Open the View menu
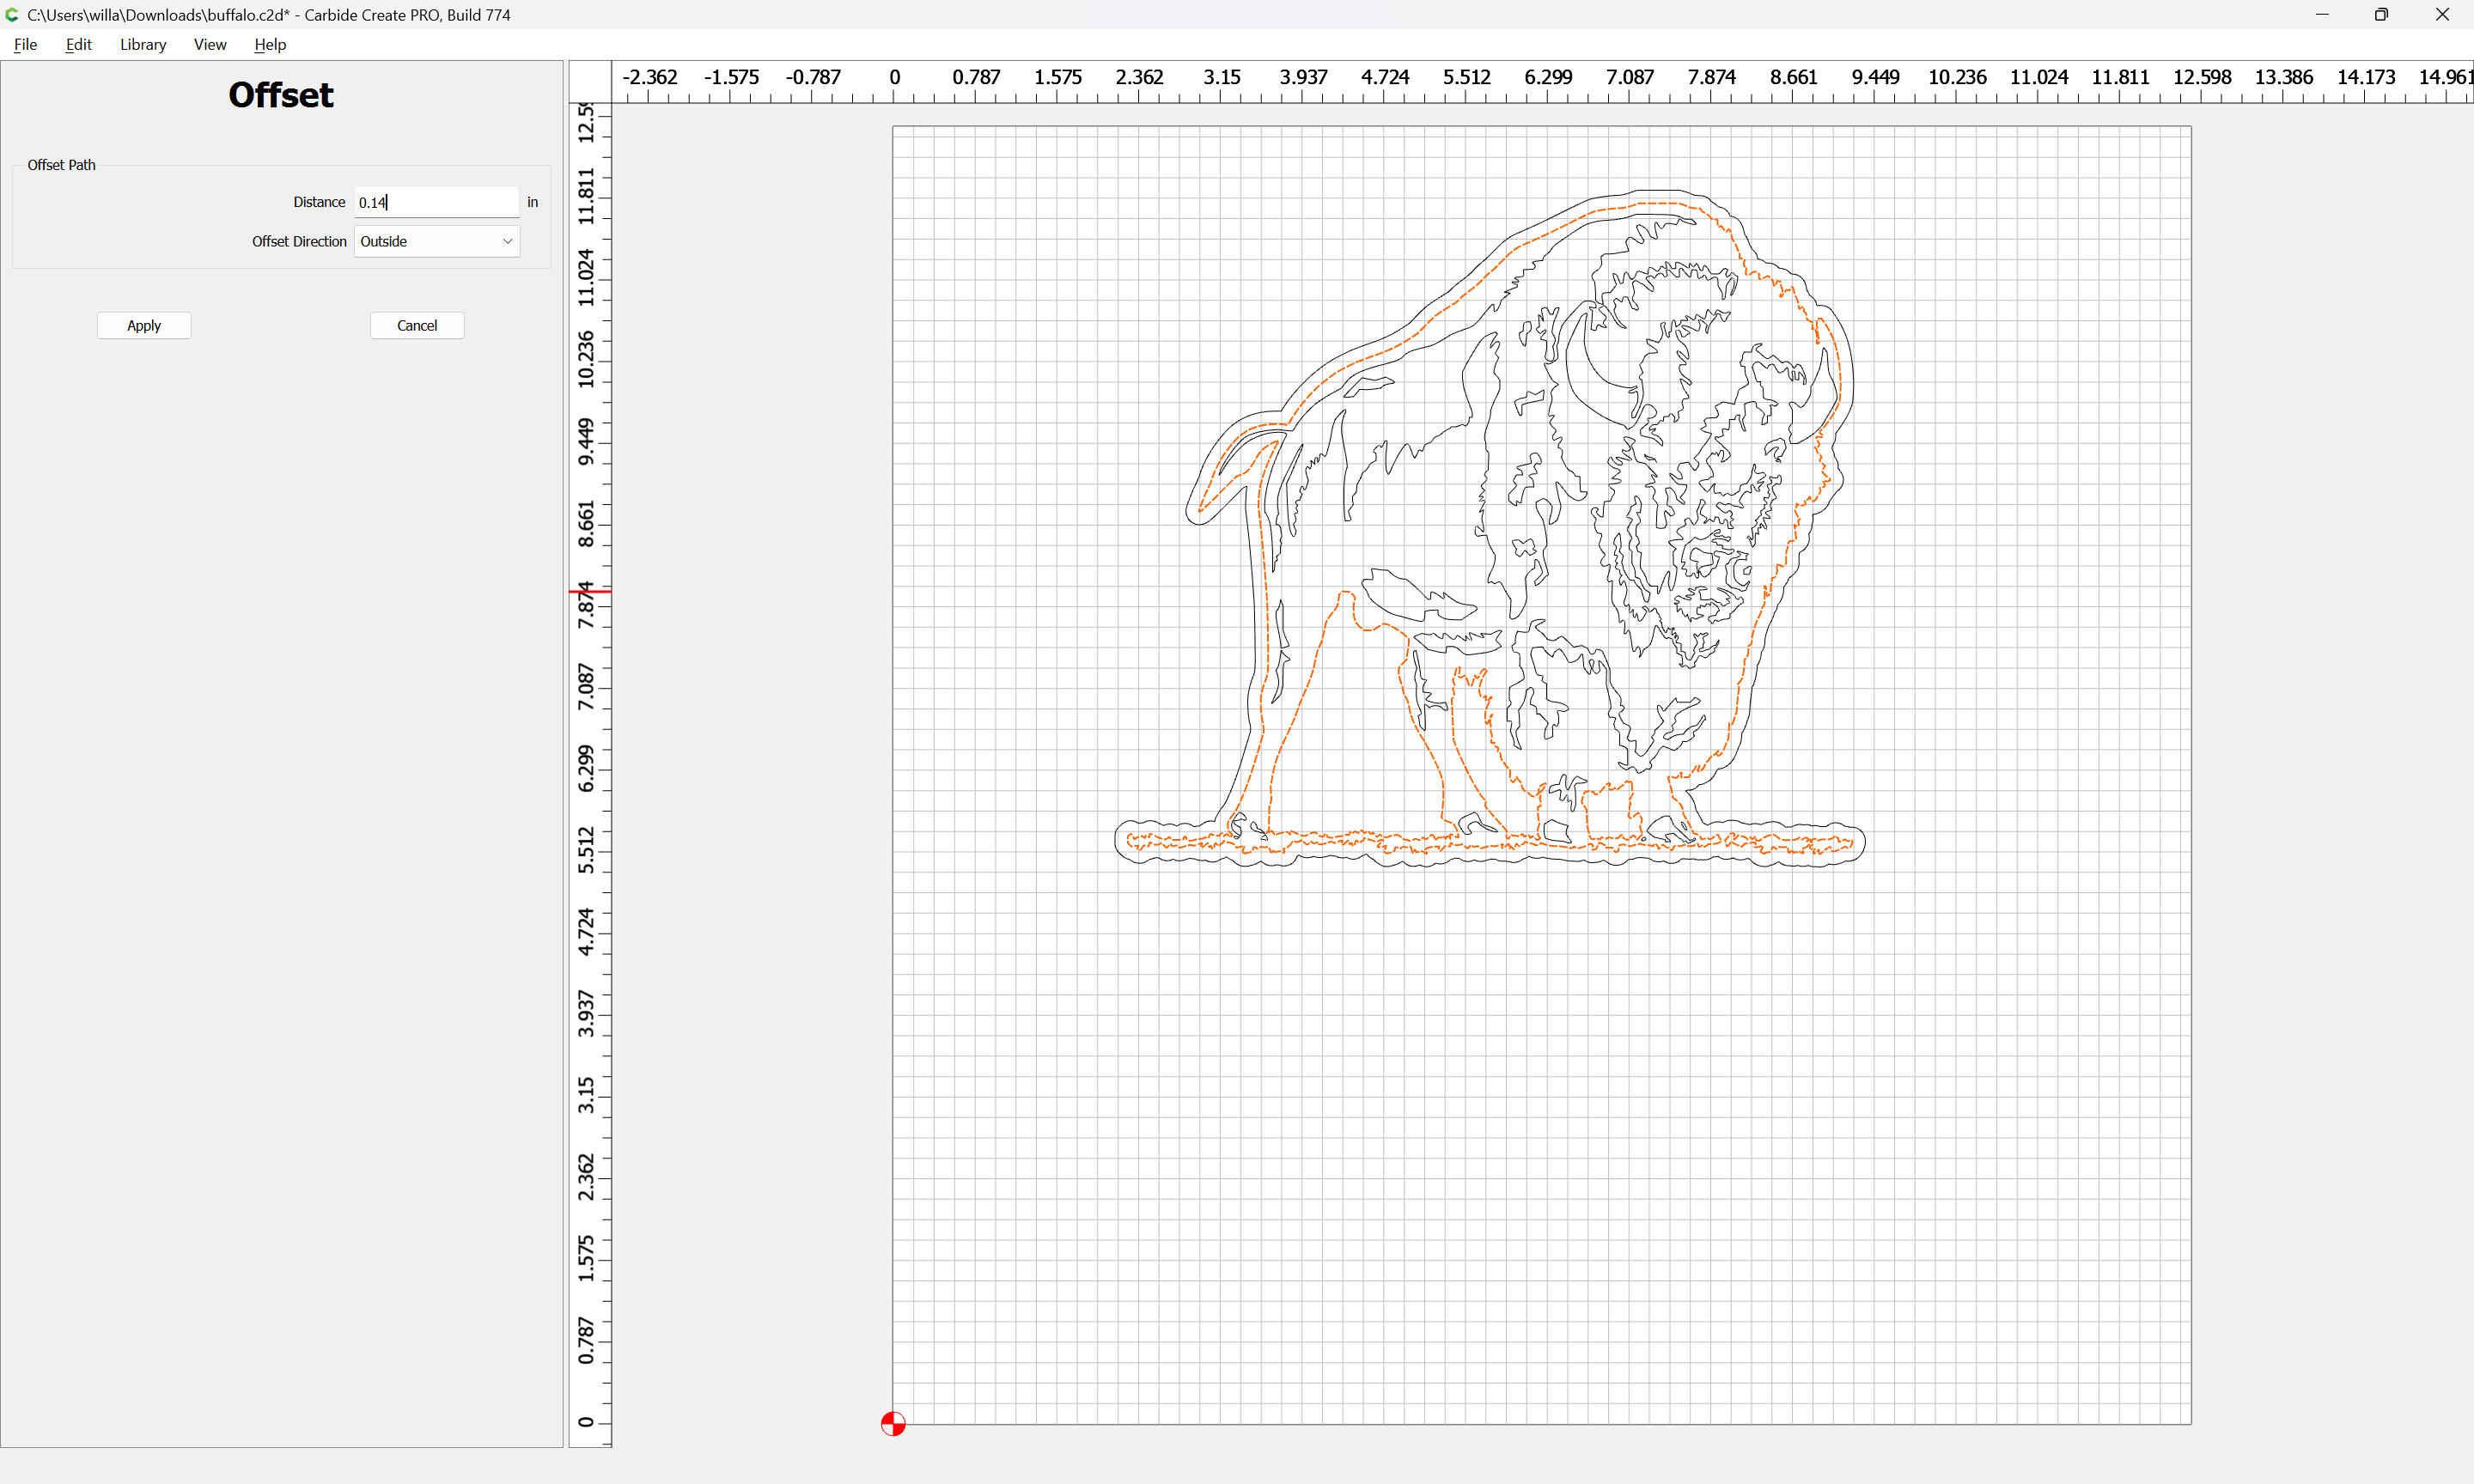The image size is (2474, 1484). [210, 44]
